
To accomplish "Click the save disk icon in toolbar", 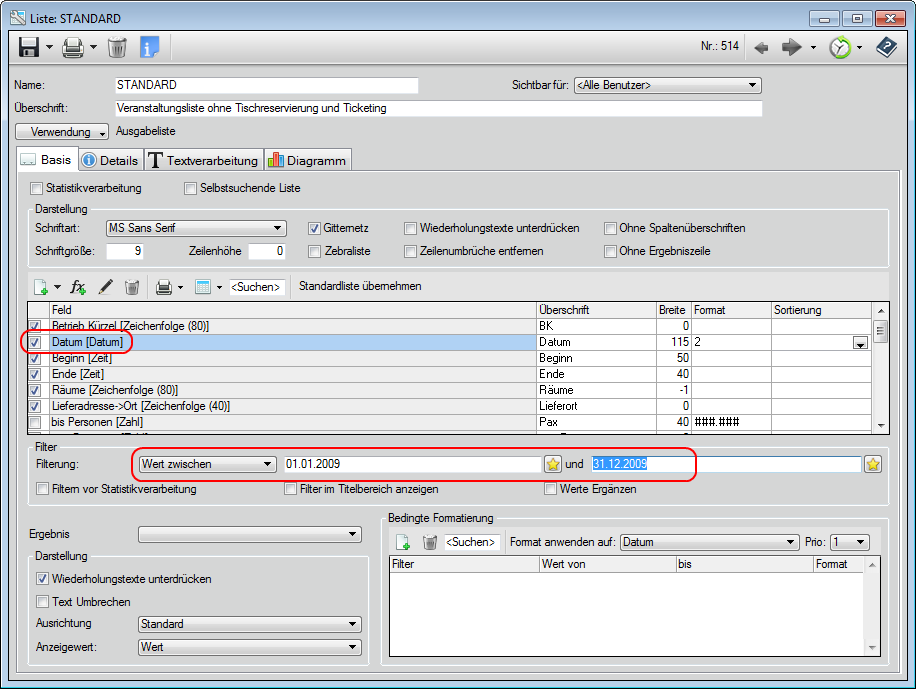I will (29, 47).
